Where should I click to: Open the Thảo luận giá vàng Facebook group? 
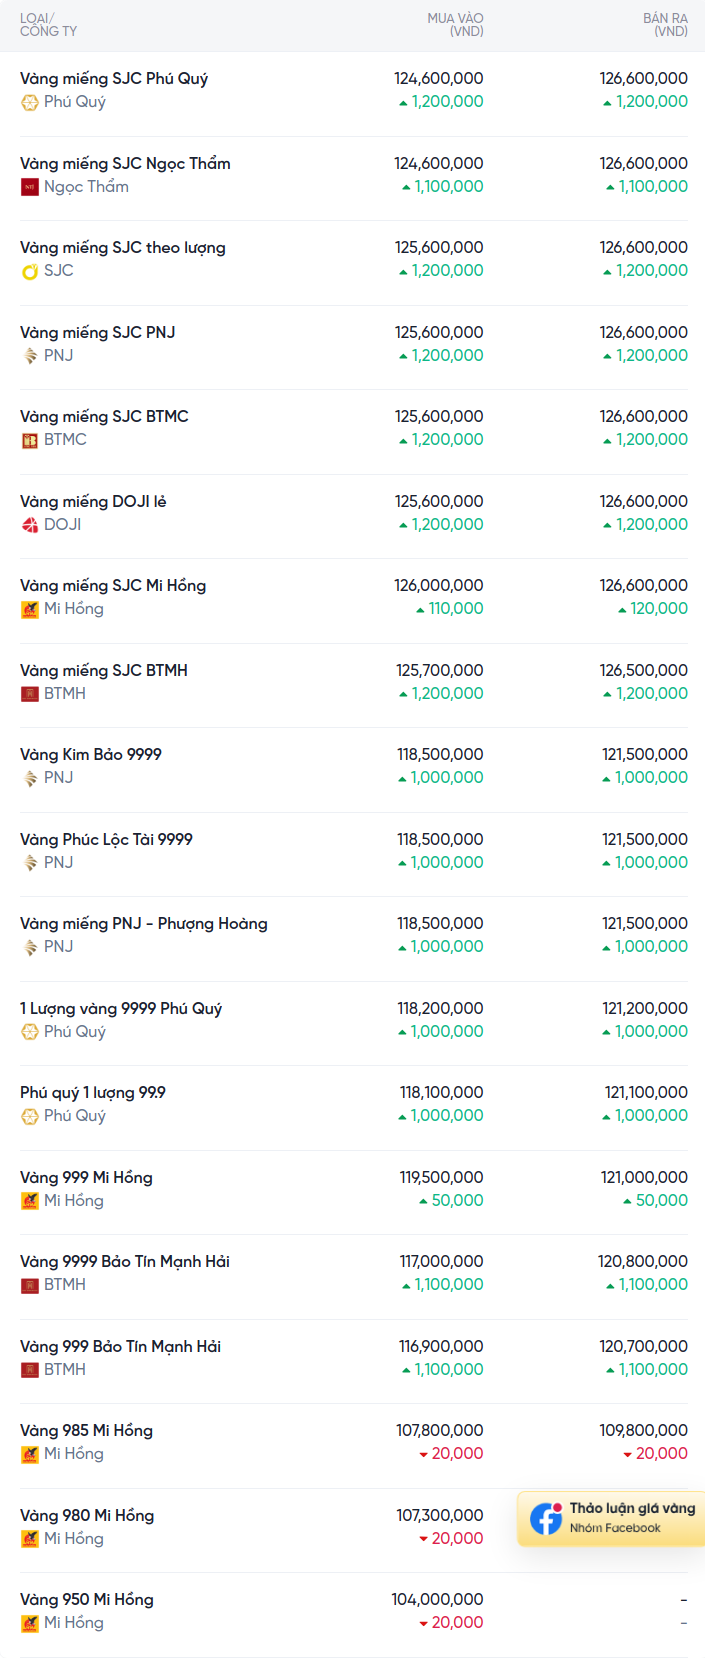coord(611,1518)
